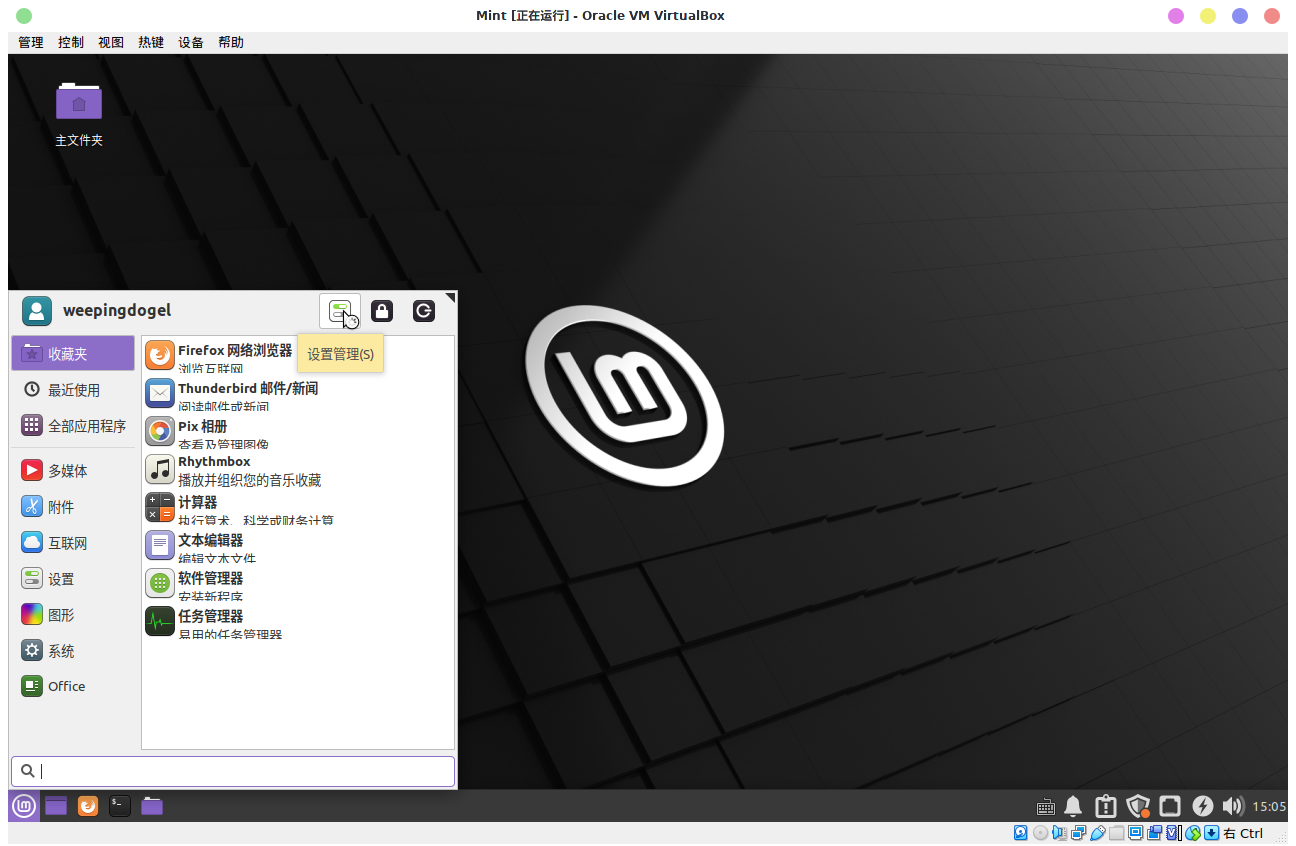Select 全部应用程序 in the sidebar
The image size is (1296, 846).
[88, 425]
